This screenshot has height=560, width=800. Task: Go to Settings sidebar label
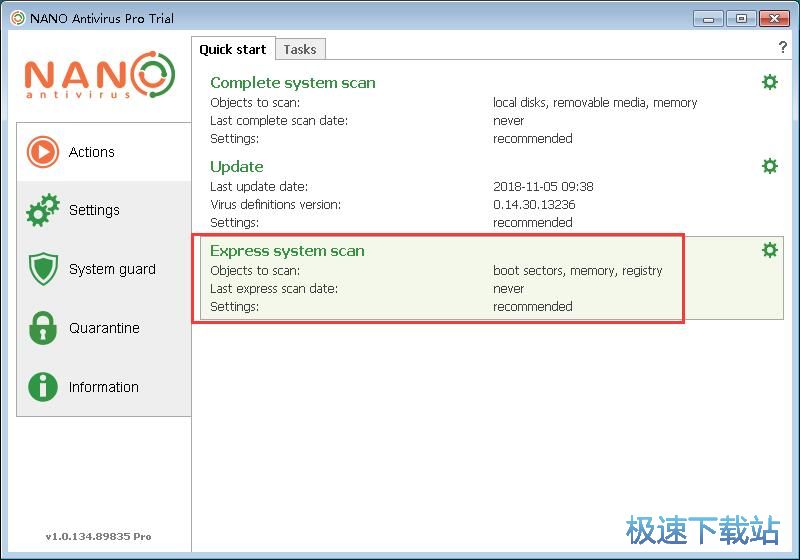pos(94,210)
